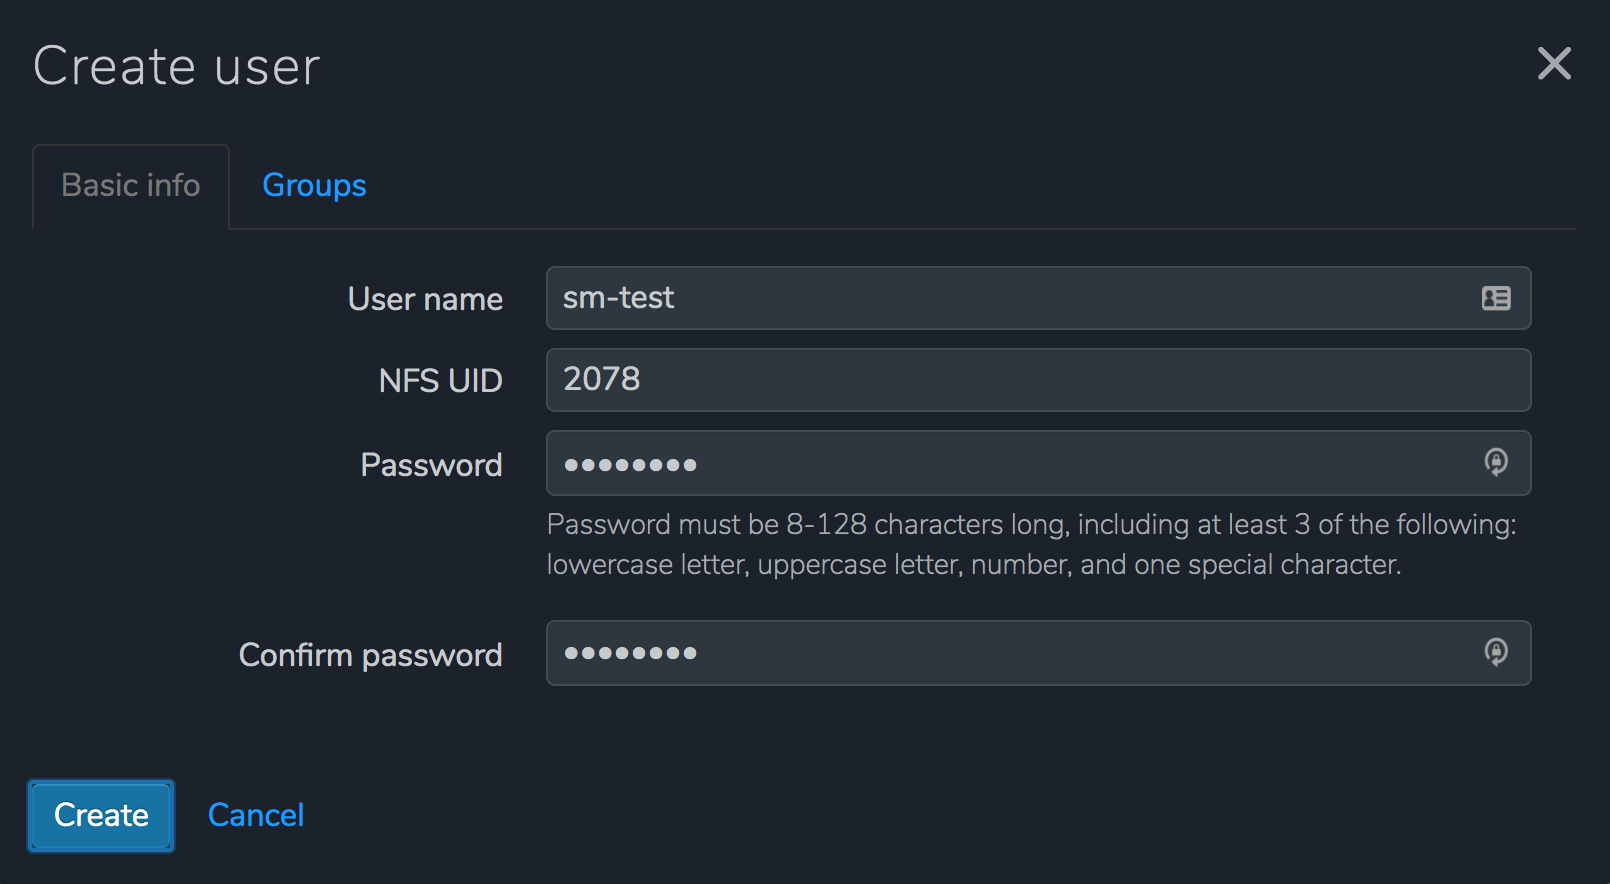
Task: Switch to the Groups tab
Action: pos(313,185)
